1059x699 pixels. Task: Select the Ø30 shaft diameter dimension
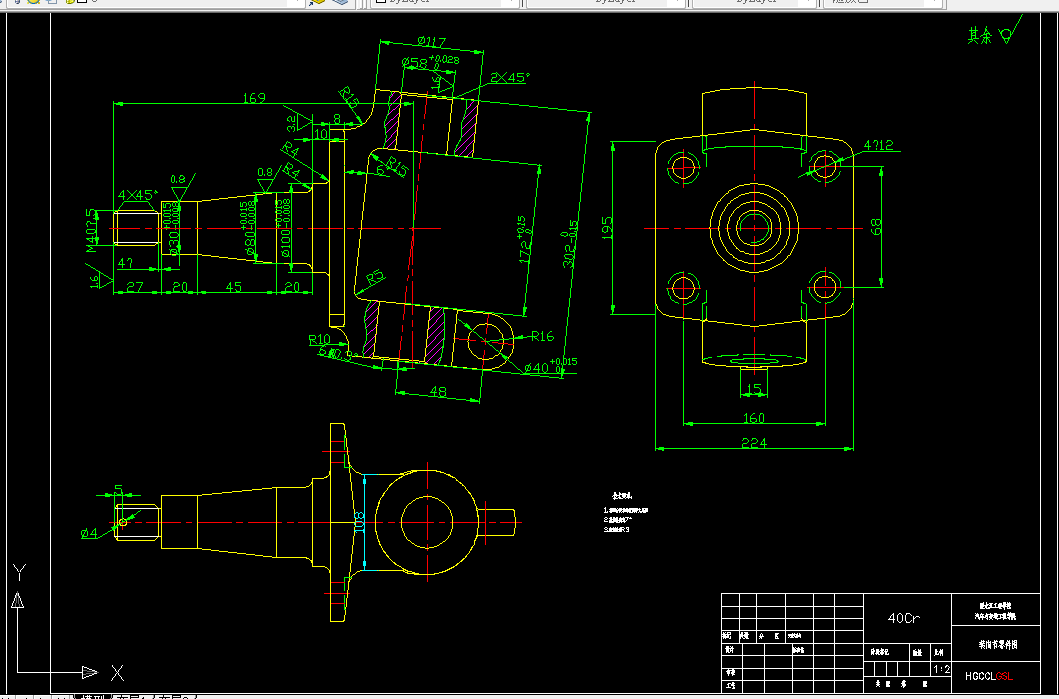pyautogui.click(x=172, y=229)
